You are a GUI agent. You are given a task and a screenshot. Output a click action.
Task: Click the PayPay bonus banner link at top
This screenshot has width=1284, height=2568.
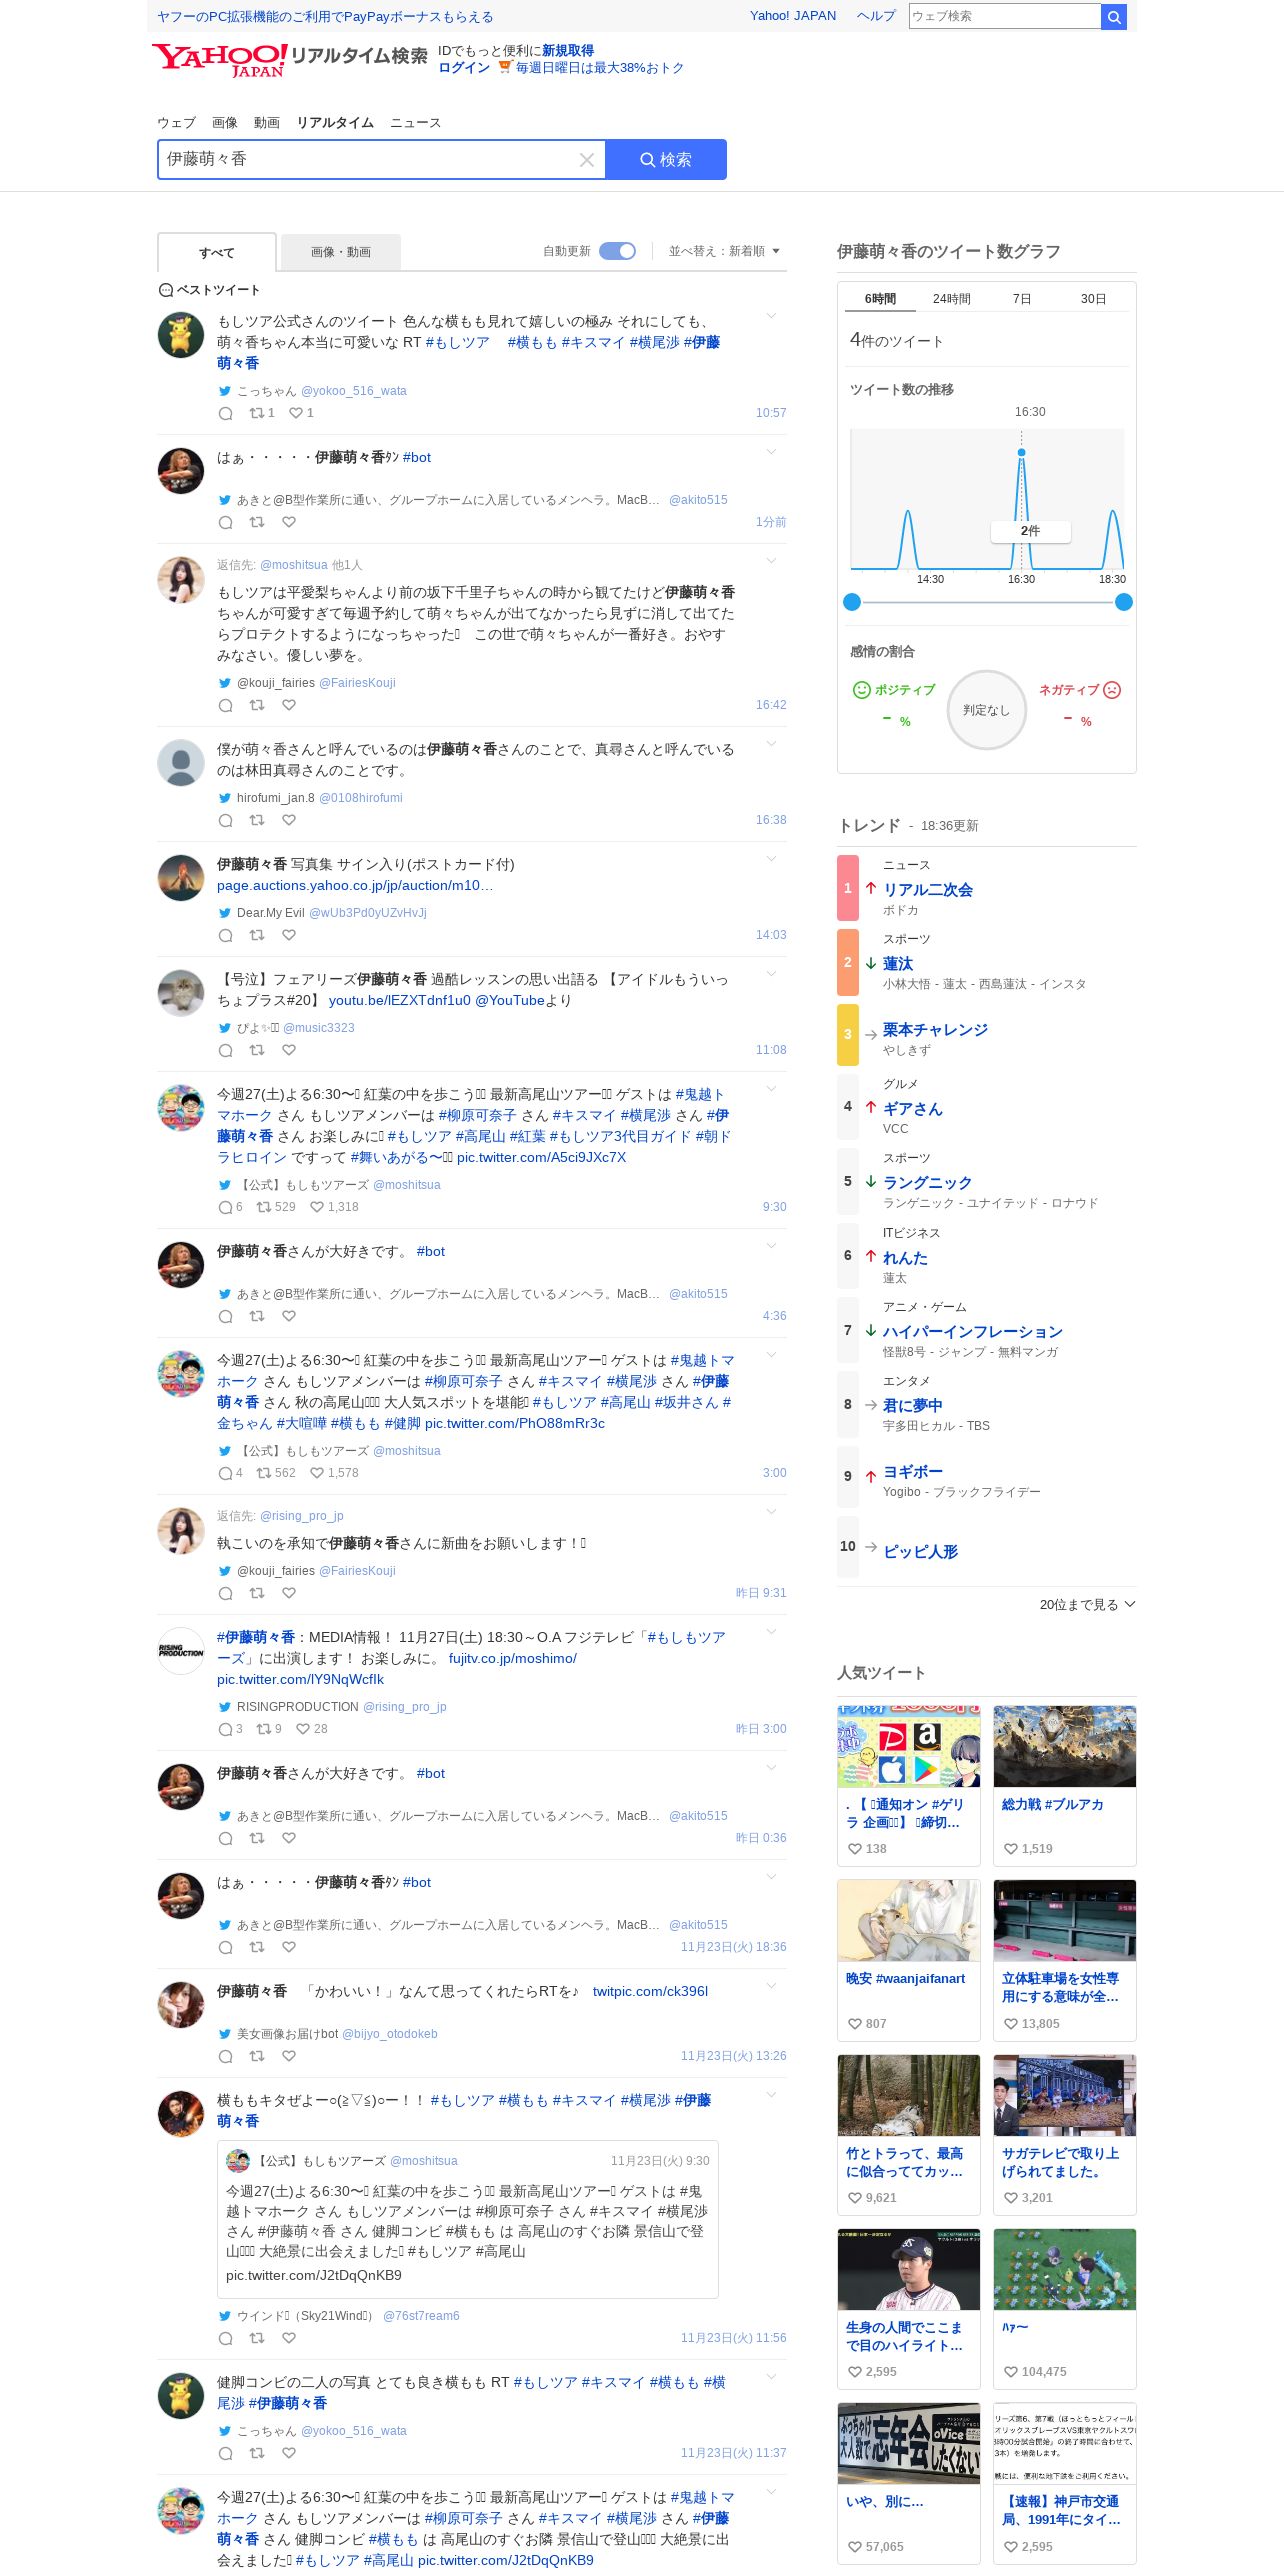tap(325, 17)
